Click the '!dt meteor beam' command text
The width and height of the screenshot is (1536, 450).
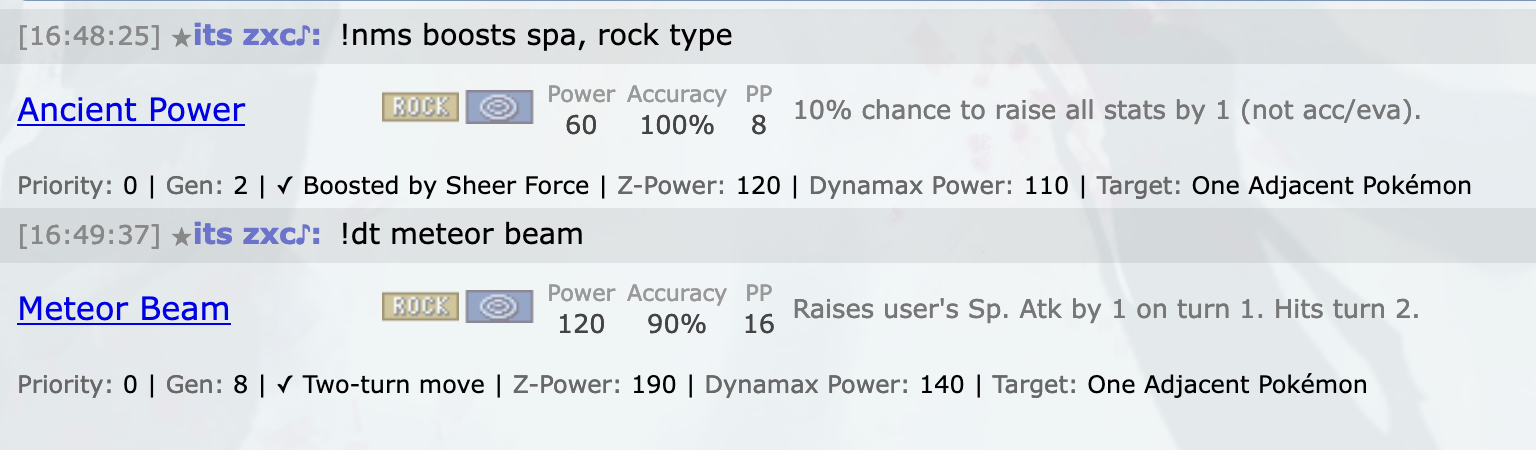pos(461,235)
